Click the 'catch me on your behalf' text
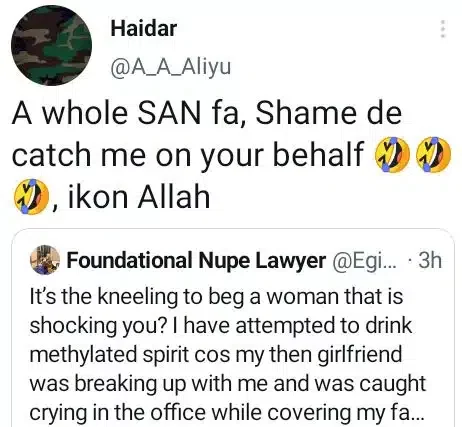Viewport: 462px width, 427px height. pyautogui.click(x=188, y=155)
